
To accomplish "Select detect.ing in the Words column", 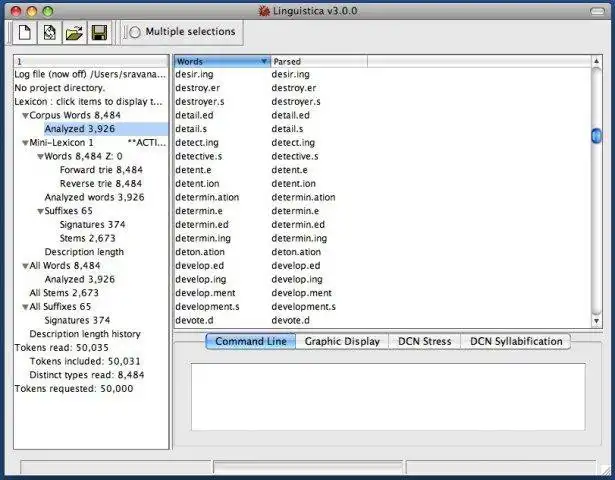I will point(197,143).
